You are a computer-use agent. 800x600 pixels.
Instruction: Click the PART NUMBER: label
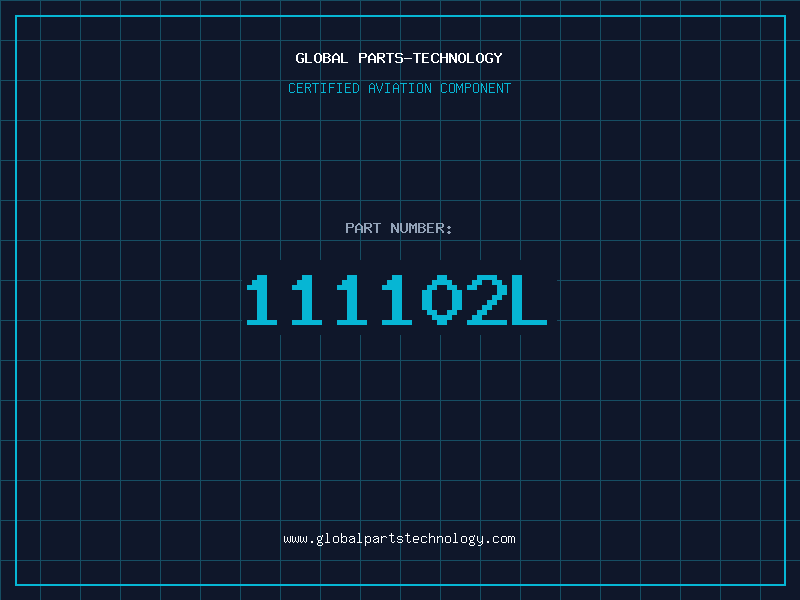pos(398,228)
